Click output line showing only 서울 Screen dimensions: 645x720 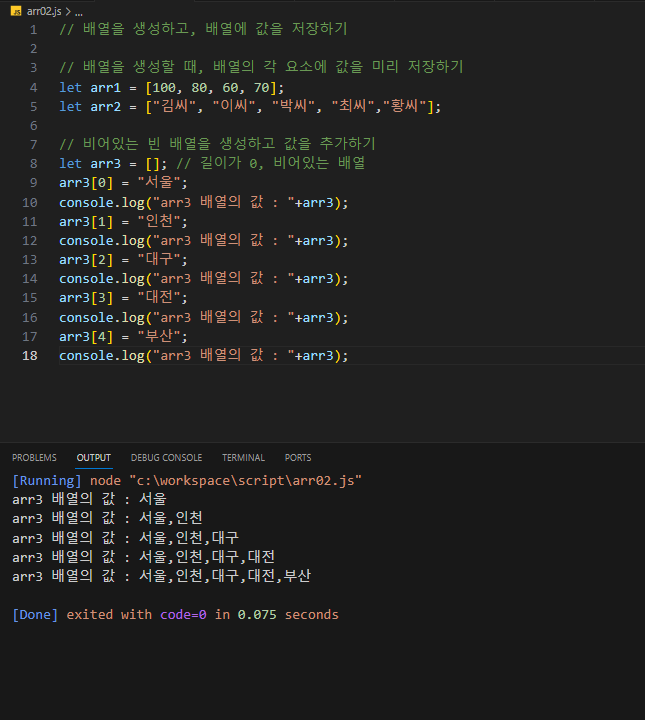click(89, 499)
